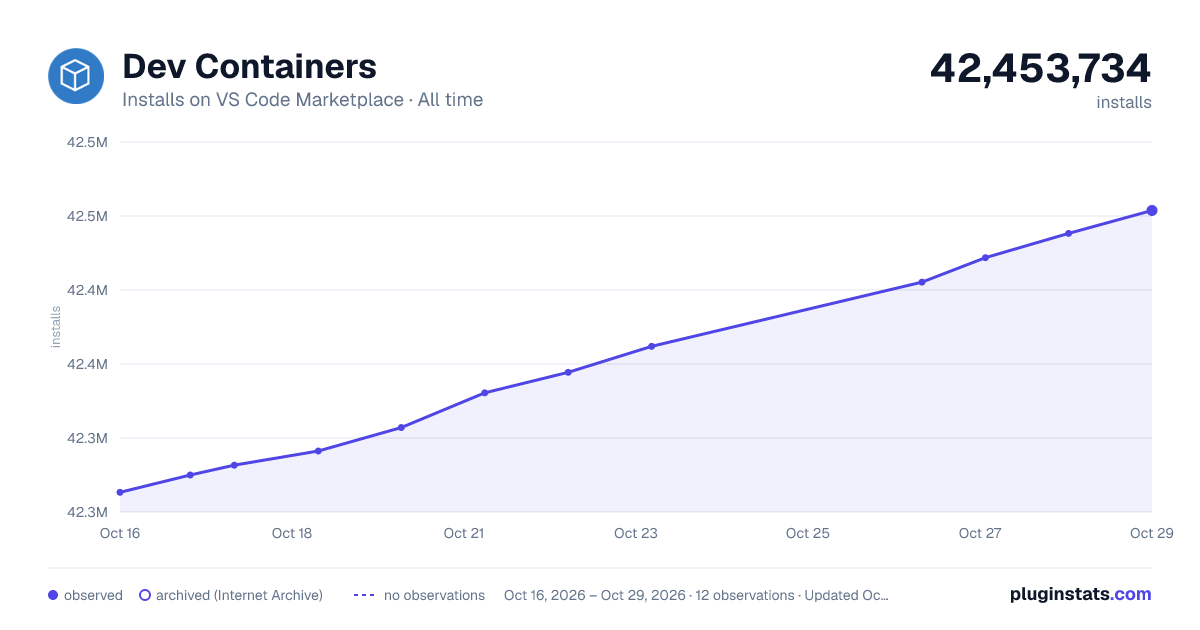Click "installs" label under the total
The width and height of the screenshot is (1200, 630).
[x=1124, y=102]
